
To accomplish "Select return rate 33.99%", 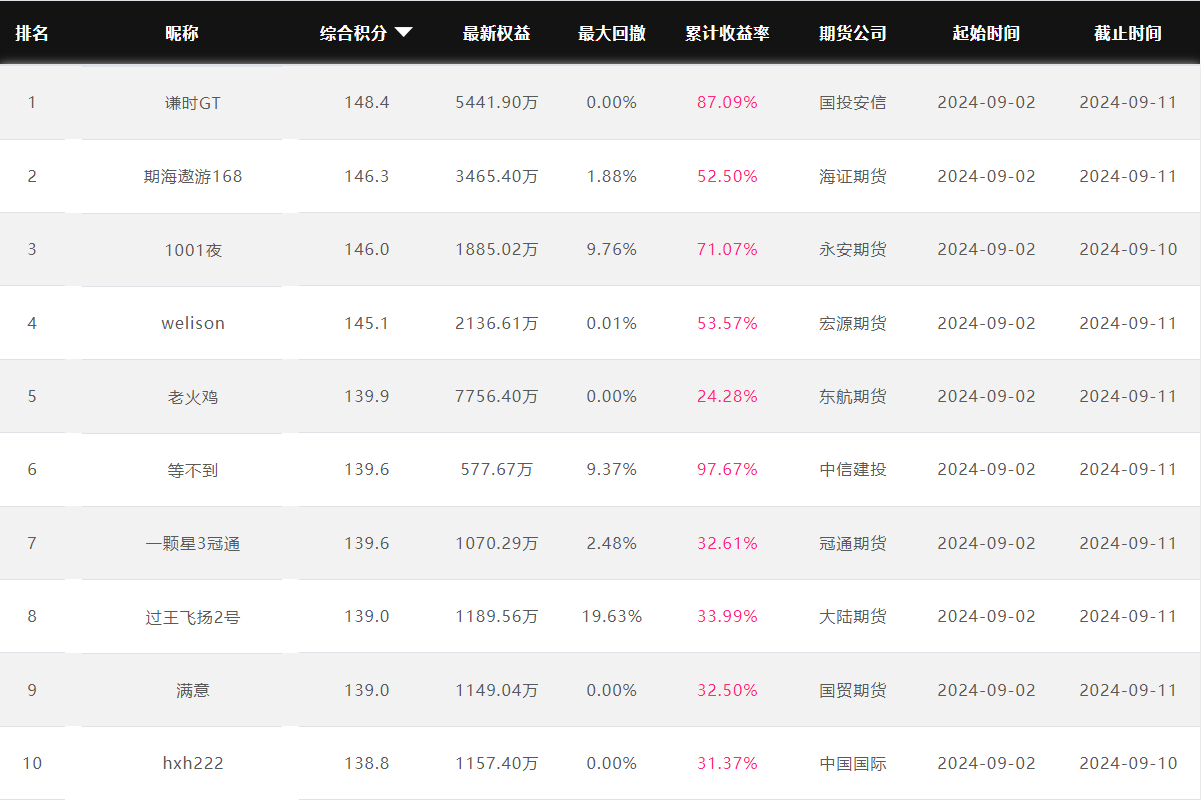I will pos(727,616).
